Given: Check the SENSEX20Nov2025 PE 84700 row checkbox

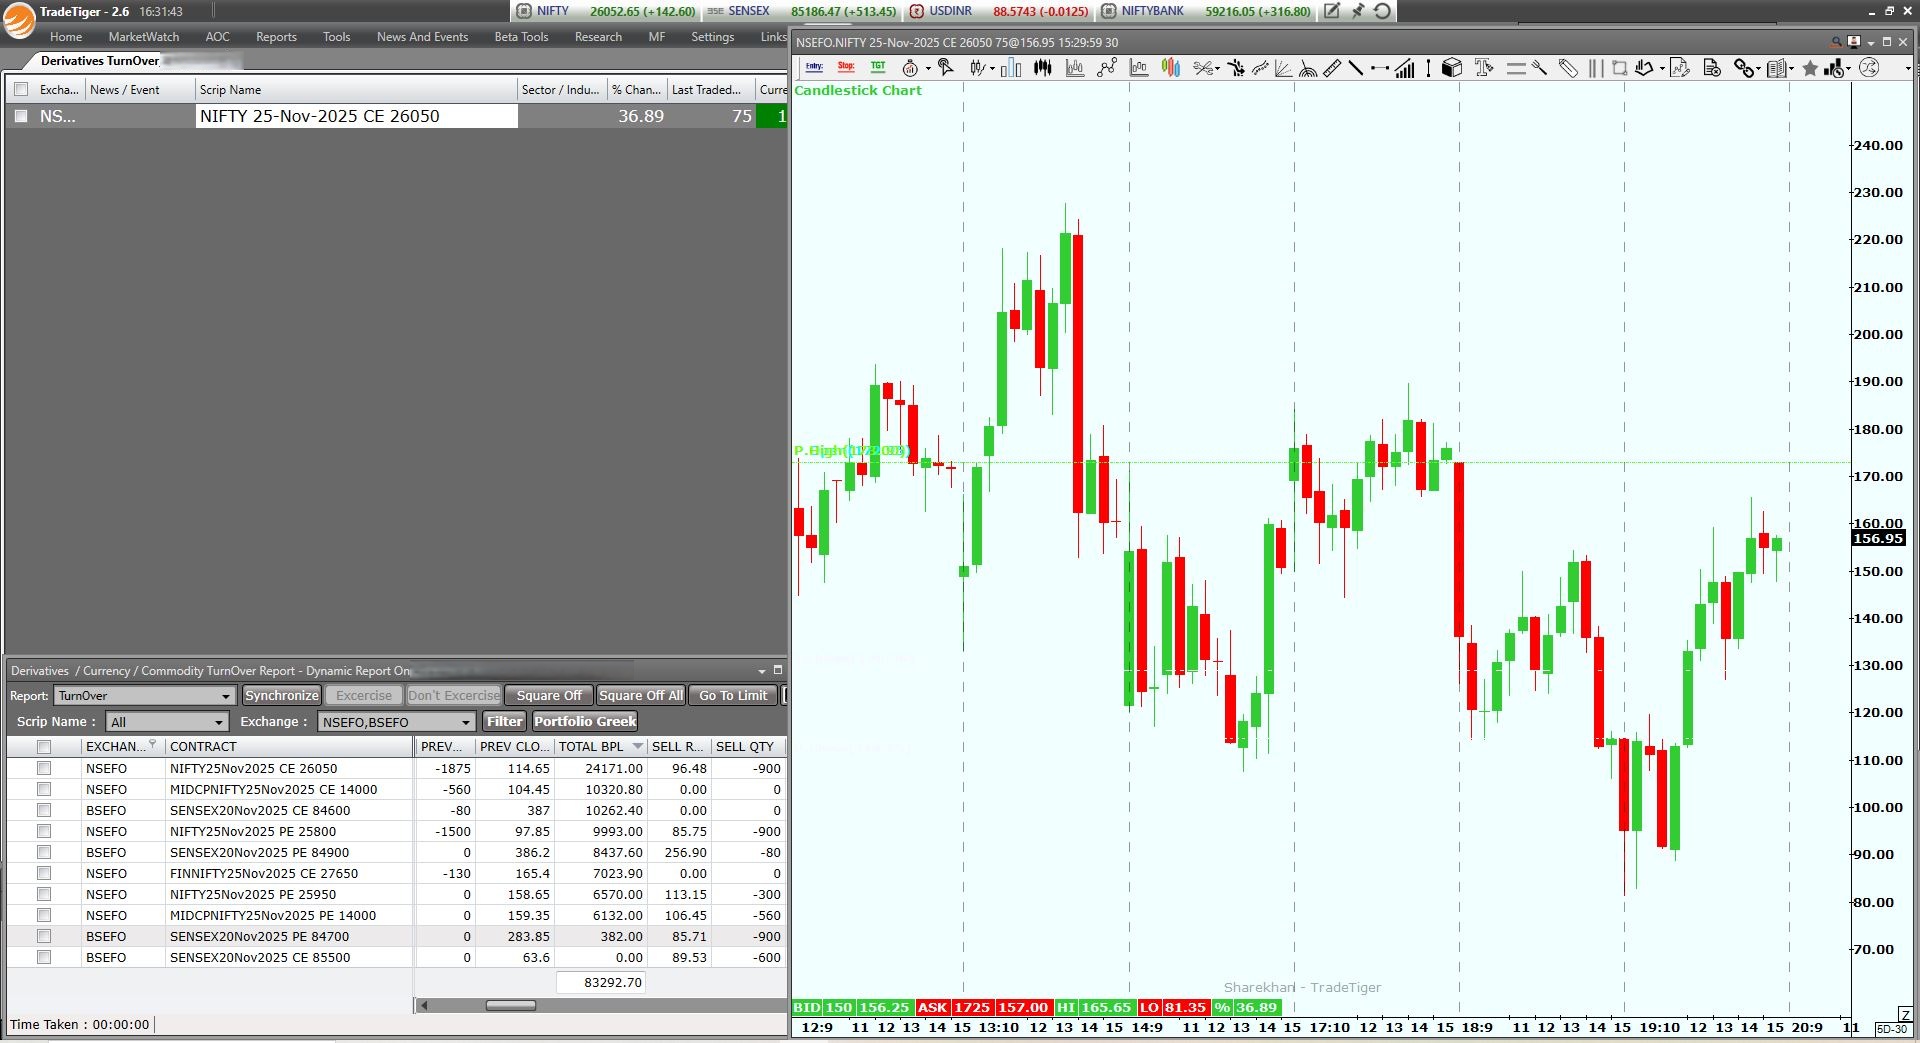Looking at the screenshot, I should [44, 936].
